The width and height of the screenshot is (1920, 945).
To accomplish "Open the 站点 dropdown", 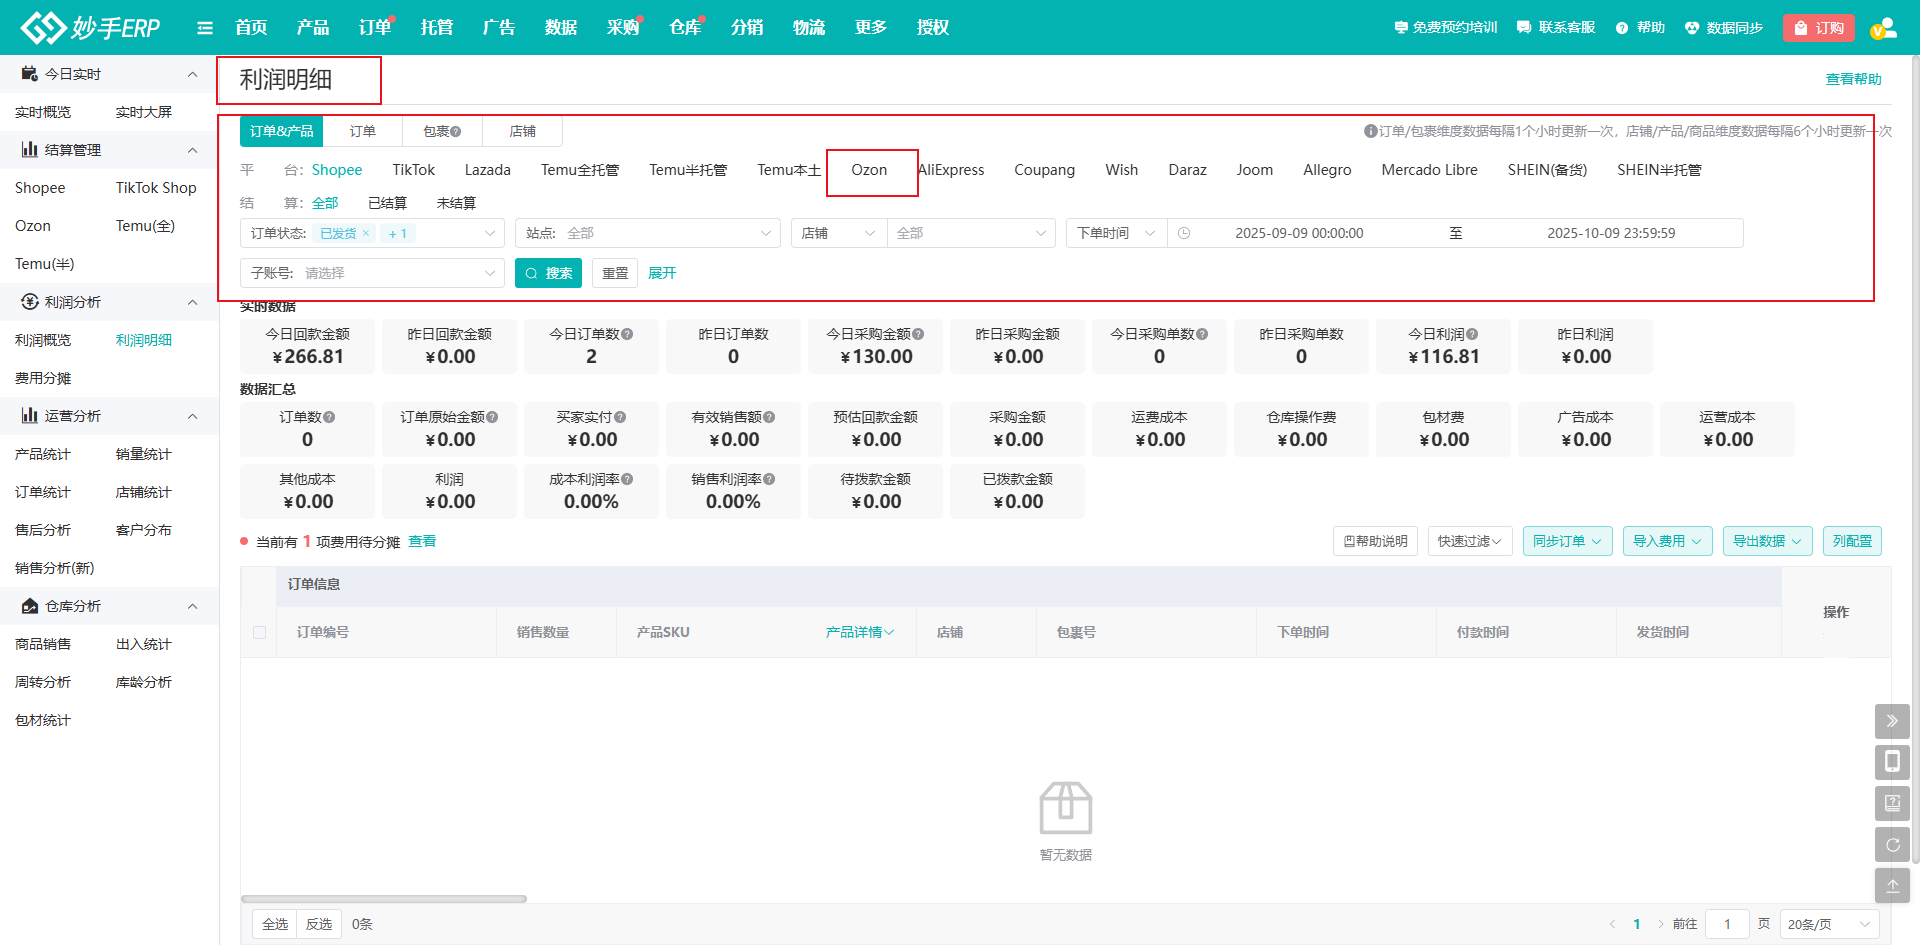I will click(x=648, y=234).
